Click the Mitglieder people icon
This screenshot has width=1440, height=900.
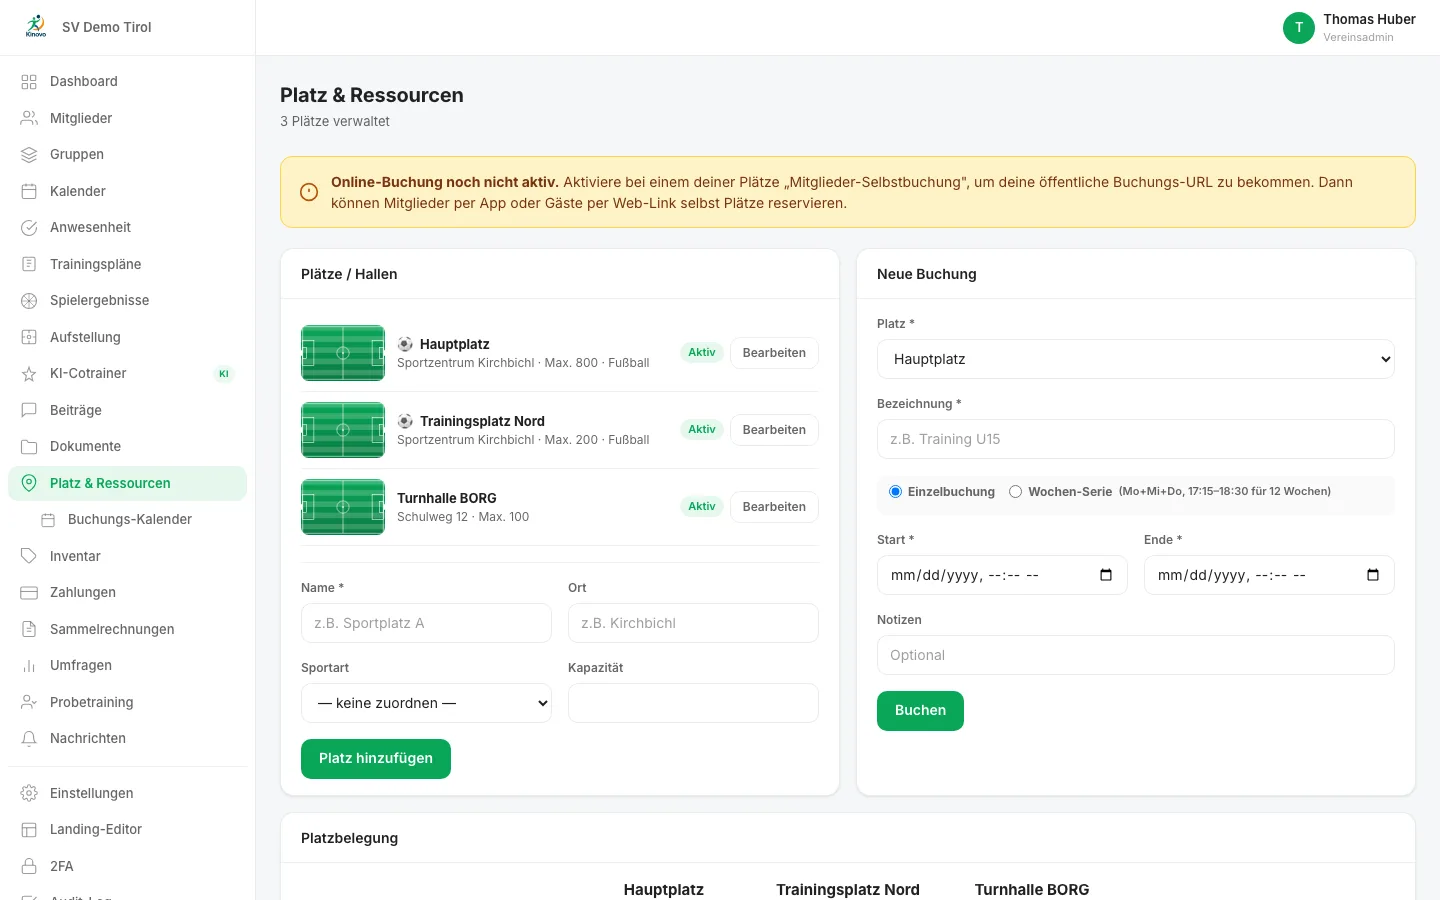pyautogui.click(x=29, y=118)
